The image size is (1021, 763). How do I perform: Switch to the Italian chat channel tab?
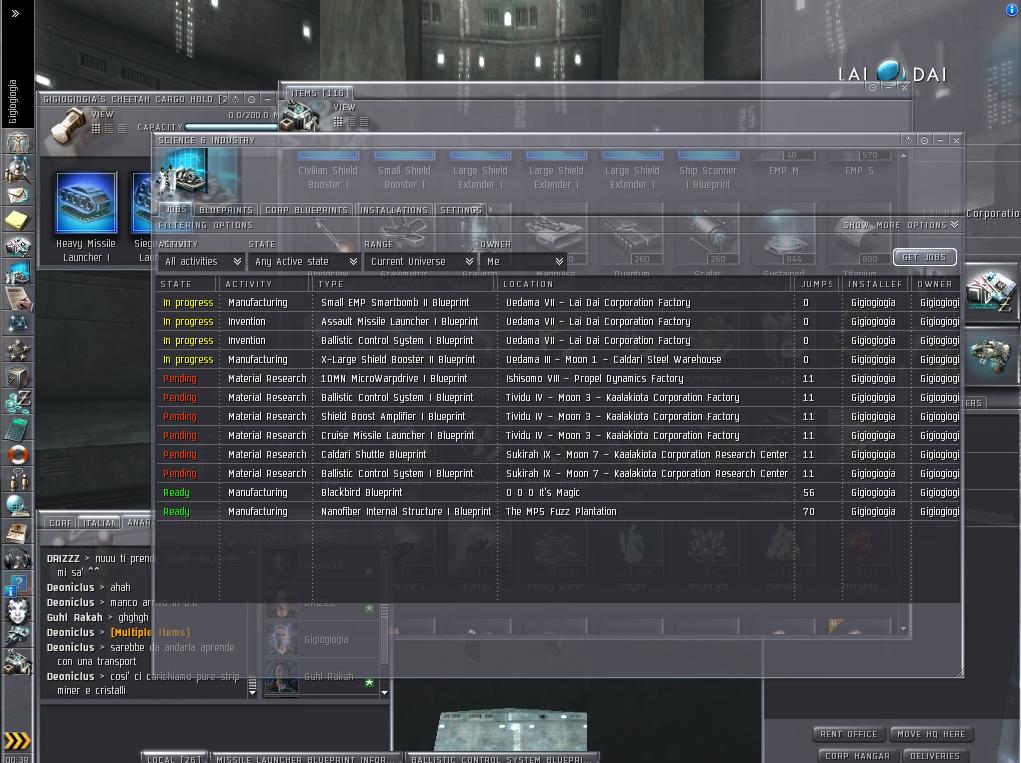click(x=99, y=523)
